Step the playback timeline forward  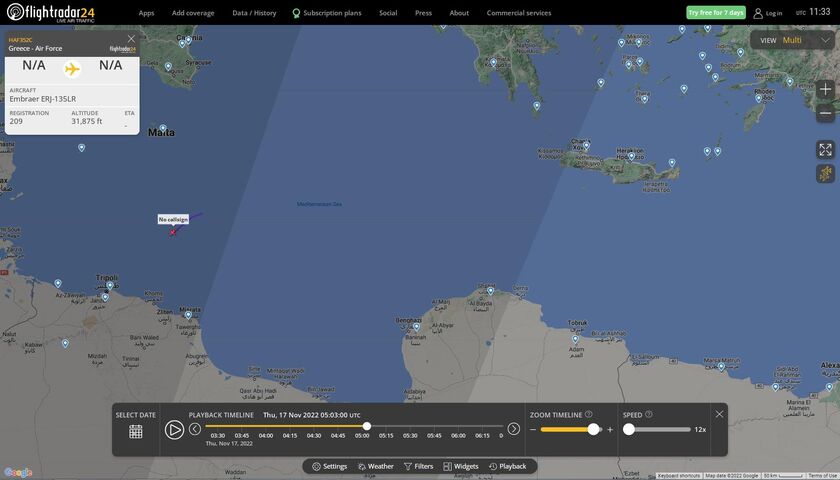tap(513, 429)
